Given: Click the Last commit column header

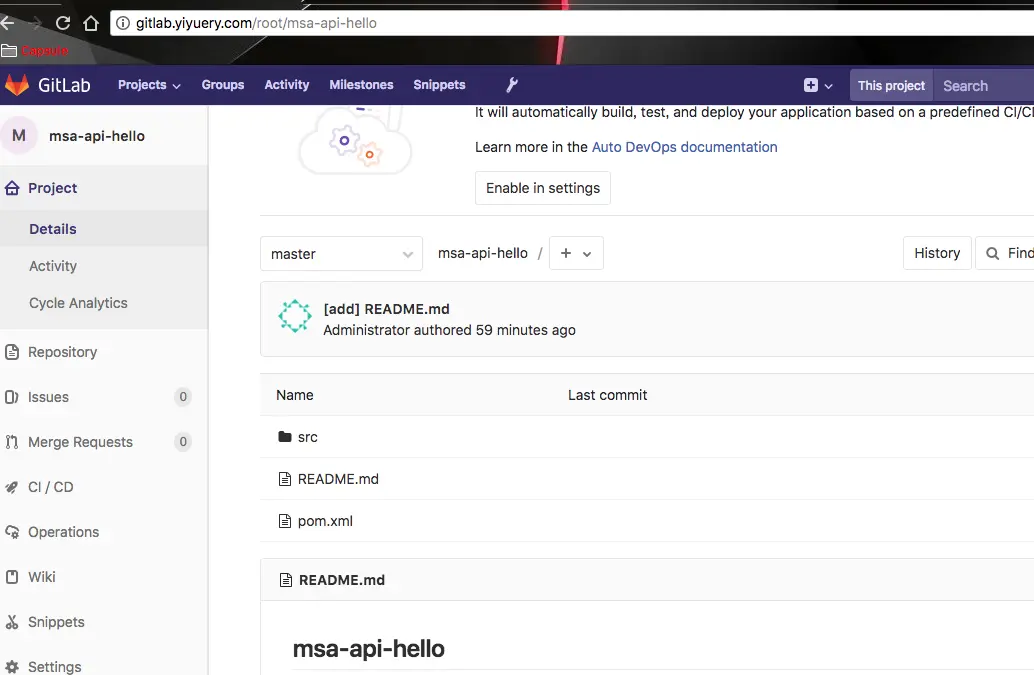Looking at the screenshot, I should (607, 395).
